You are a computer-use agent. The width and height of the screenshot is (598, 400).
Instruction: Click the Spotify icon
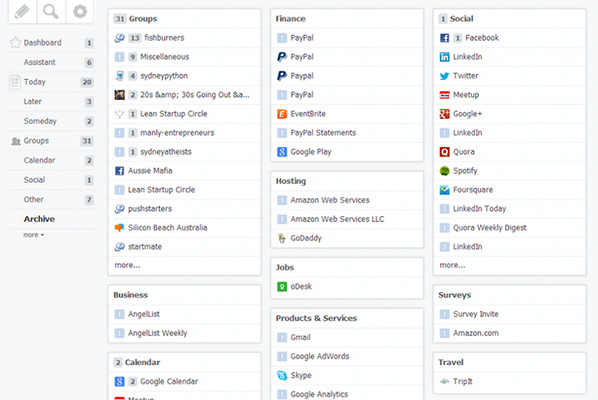(x=444, y=171)
